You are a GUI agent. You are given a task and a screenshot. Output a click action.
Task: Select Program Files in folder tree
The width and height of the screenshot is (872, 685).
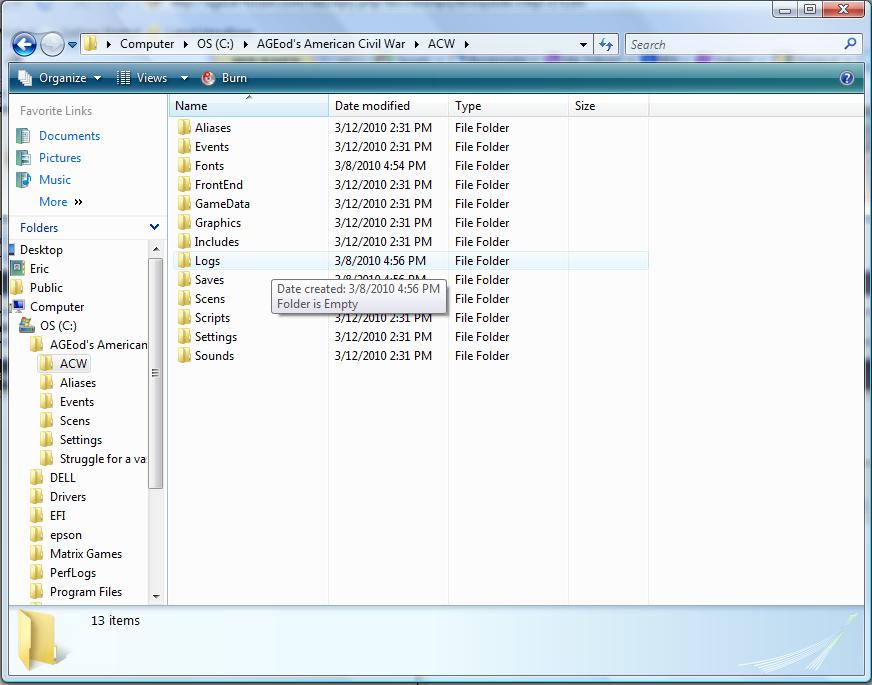tap(86, 592)
